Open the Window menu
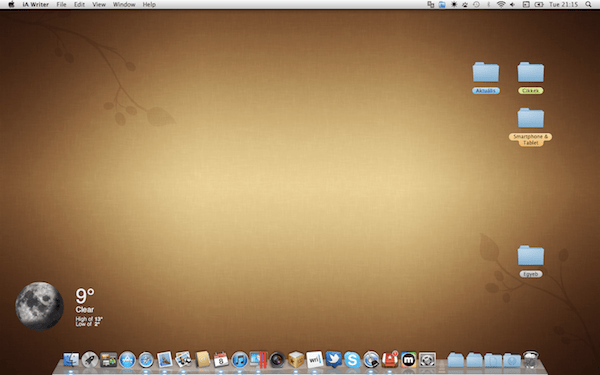600x375 pixels. 124,5
